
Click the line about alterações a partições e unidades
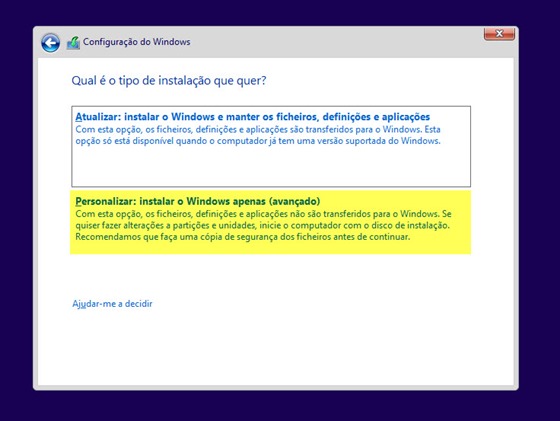coord(262,225)
